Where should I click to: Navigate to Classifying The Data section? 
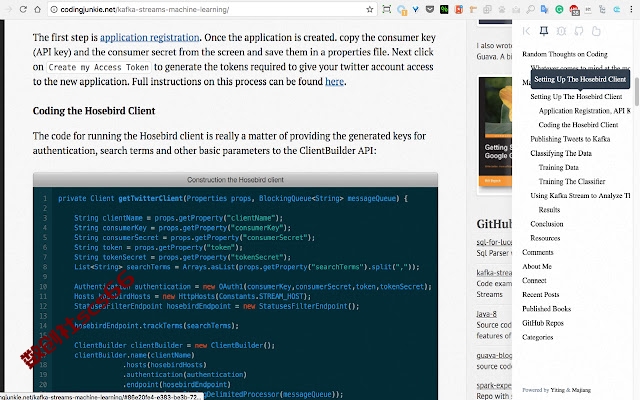[x=561, y=153]
